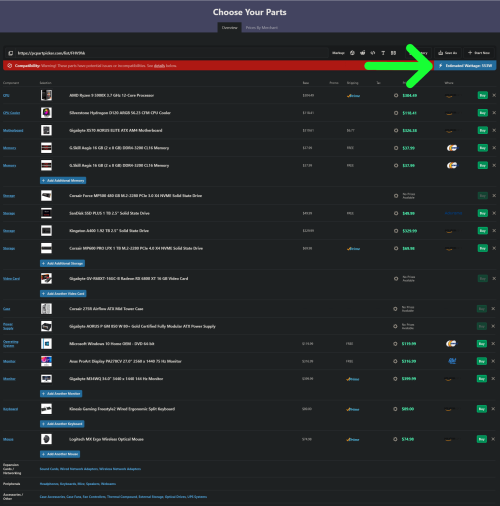Click the Add Additional Storage button

(x=63, y=263)
